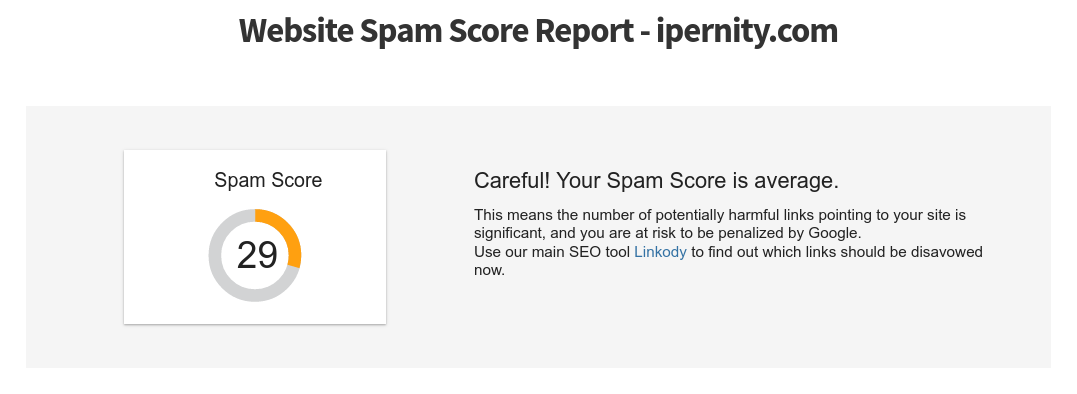Click "Use our main SEO tool" text
1077x394 pixels.
pos(552,252)
